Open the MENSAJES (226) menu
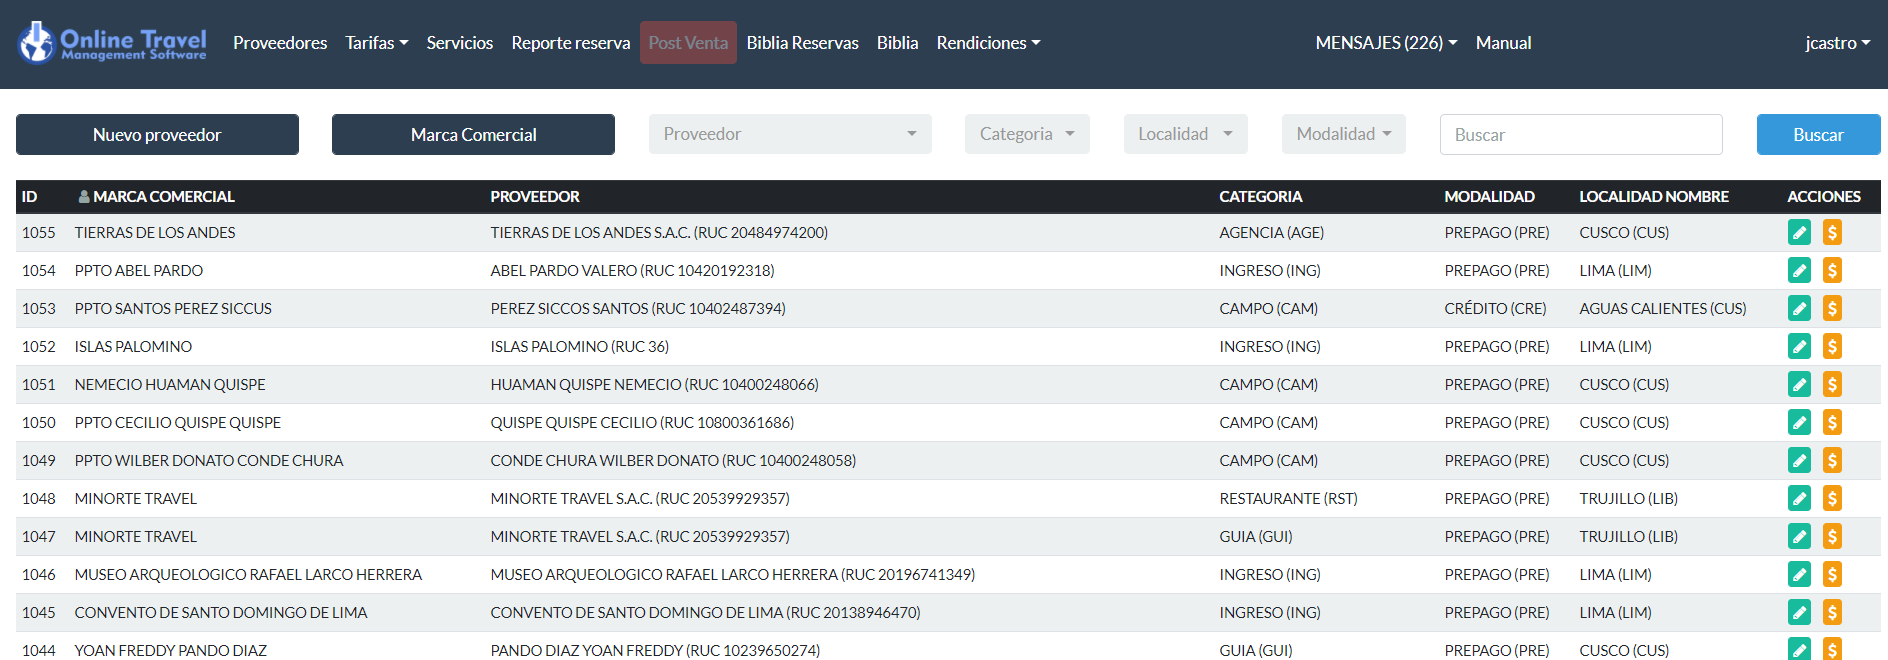The width and height of the screenshot is (1888, 660). pos(1385,43)
